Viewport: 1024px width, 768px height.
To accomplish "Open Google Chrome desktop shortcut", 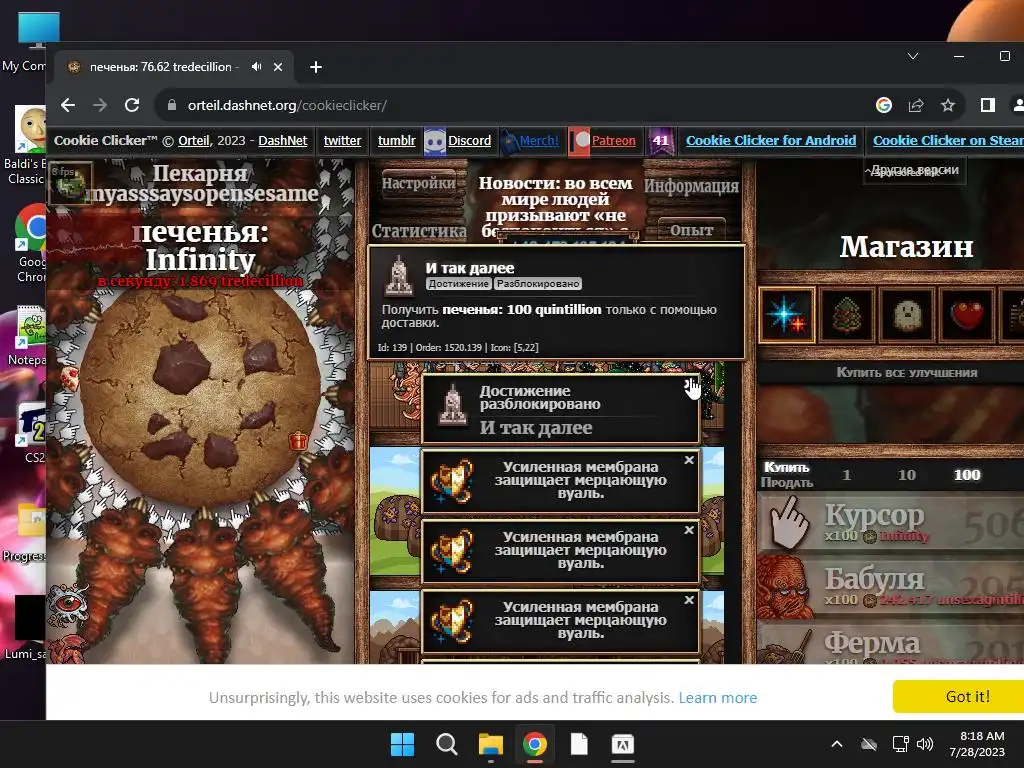I will [31, 244].
